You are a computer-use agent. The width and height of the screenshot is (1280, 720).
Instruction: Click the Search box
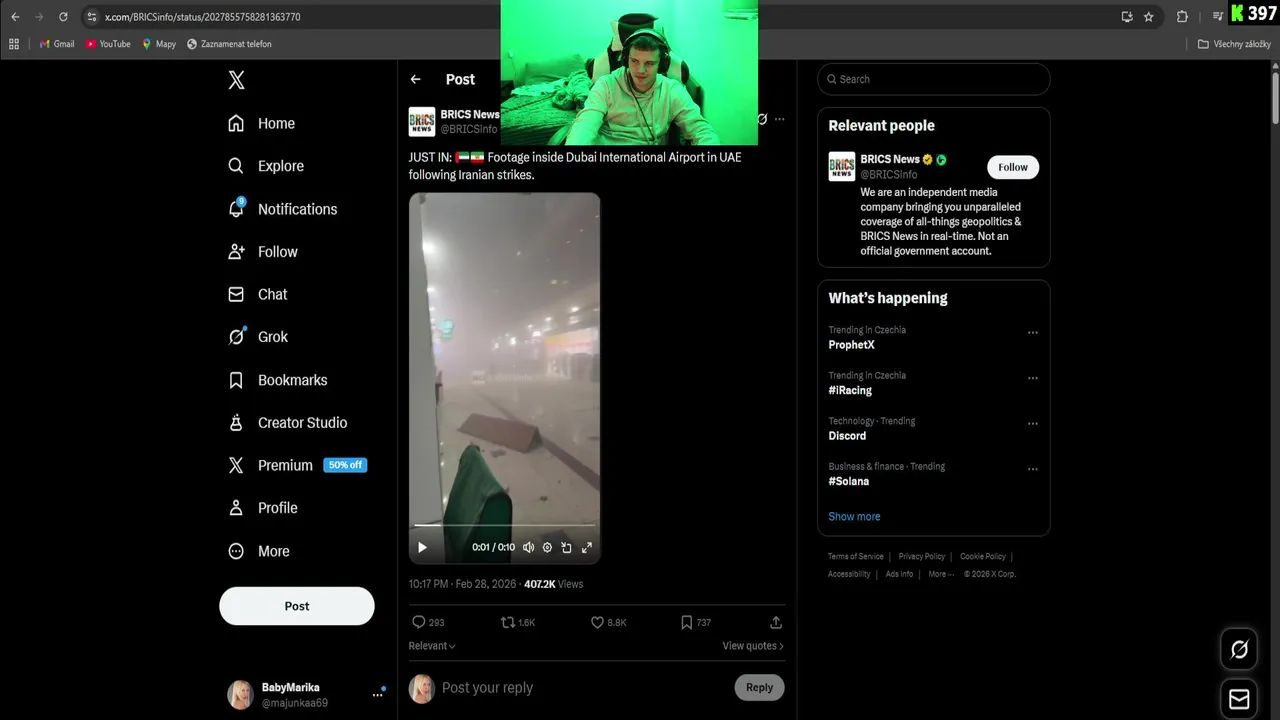(934, 79)
